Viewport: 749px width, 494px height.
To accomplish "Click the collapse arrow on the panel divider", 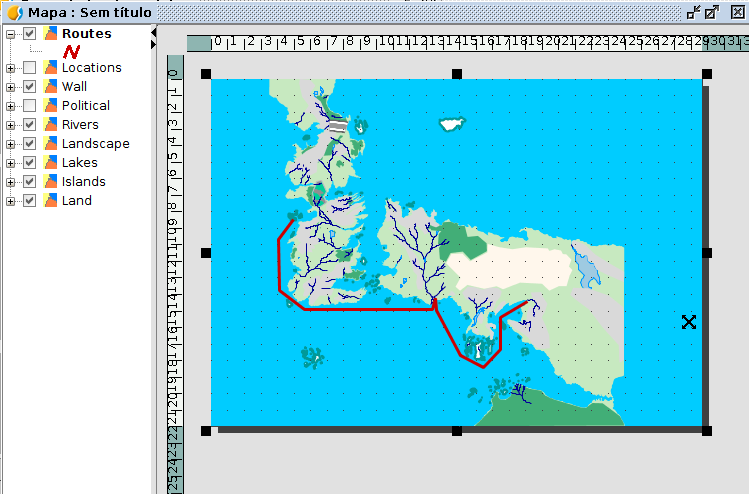I will point(154,33).
